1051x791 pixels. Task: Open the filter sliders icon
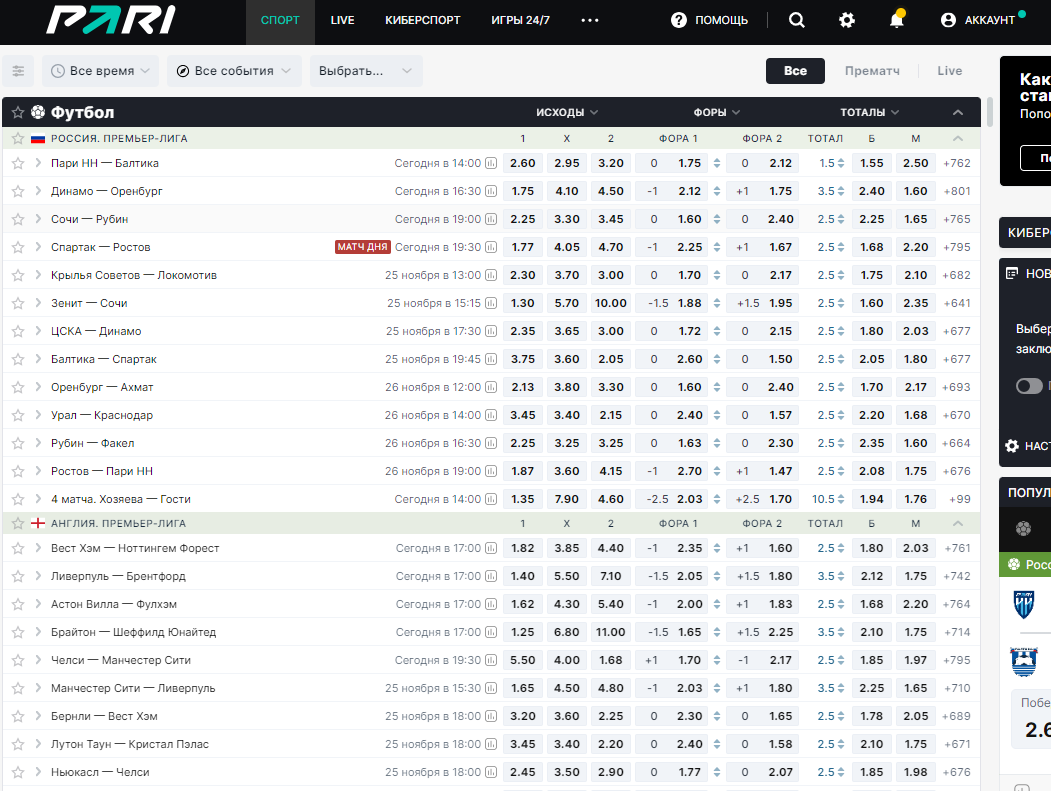coord(18,71)
